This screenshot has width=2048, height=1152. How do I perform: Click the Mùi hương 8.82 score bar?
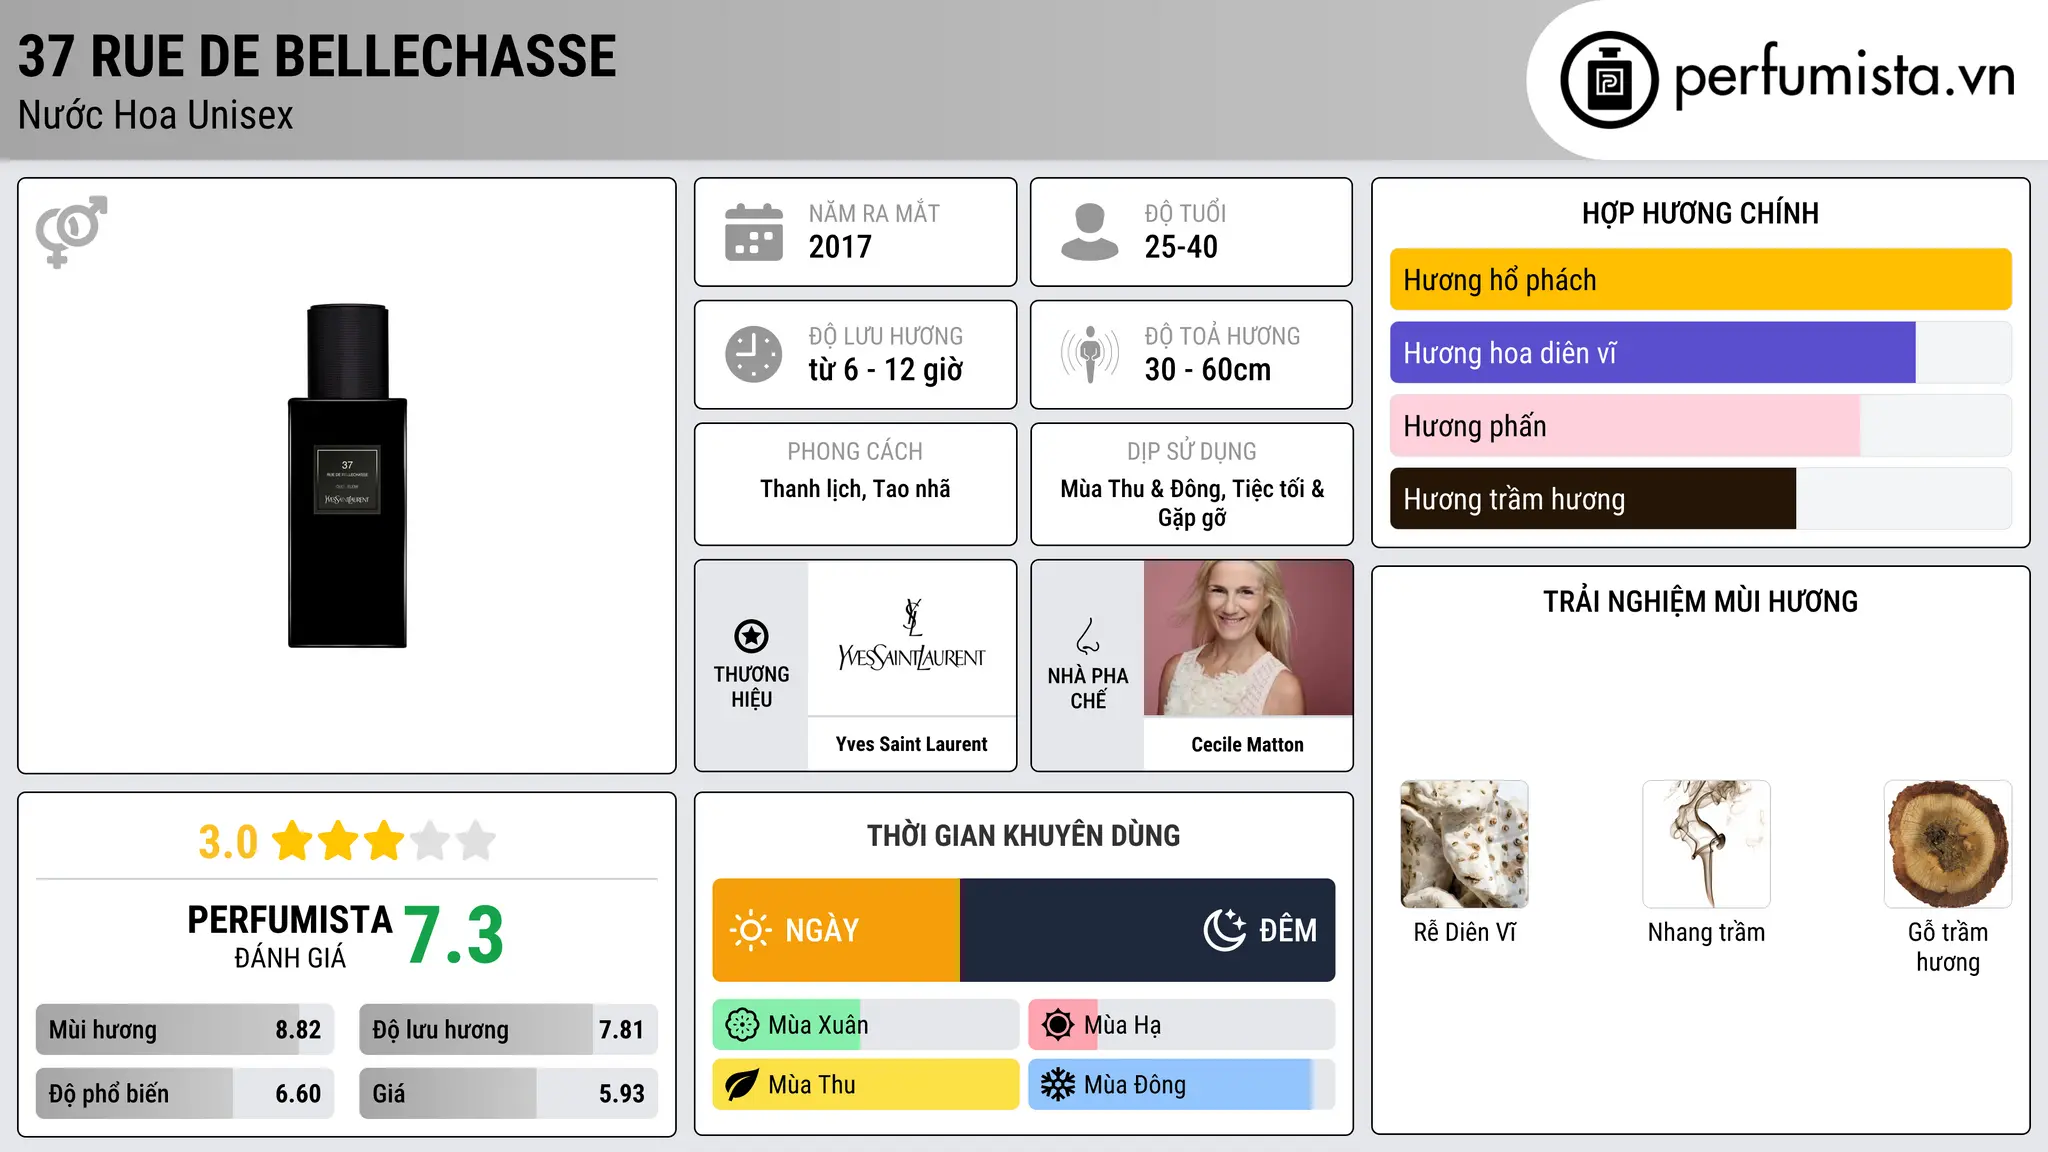185,1030
